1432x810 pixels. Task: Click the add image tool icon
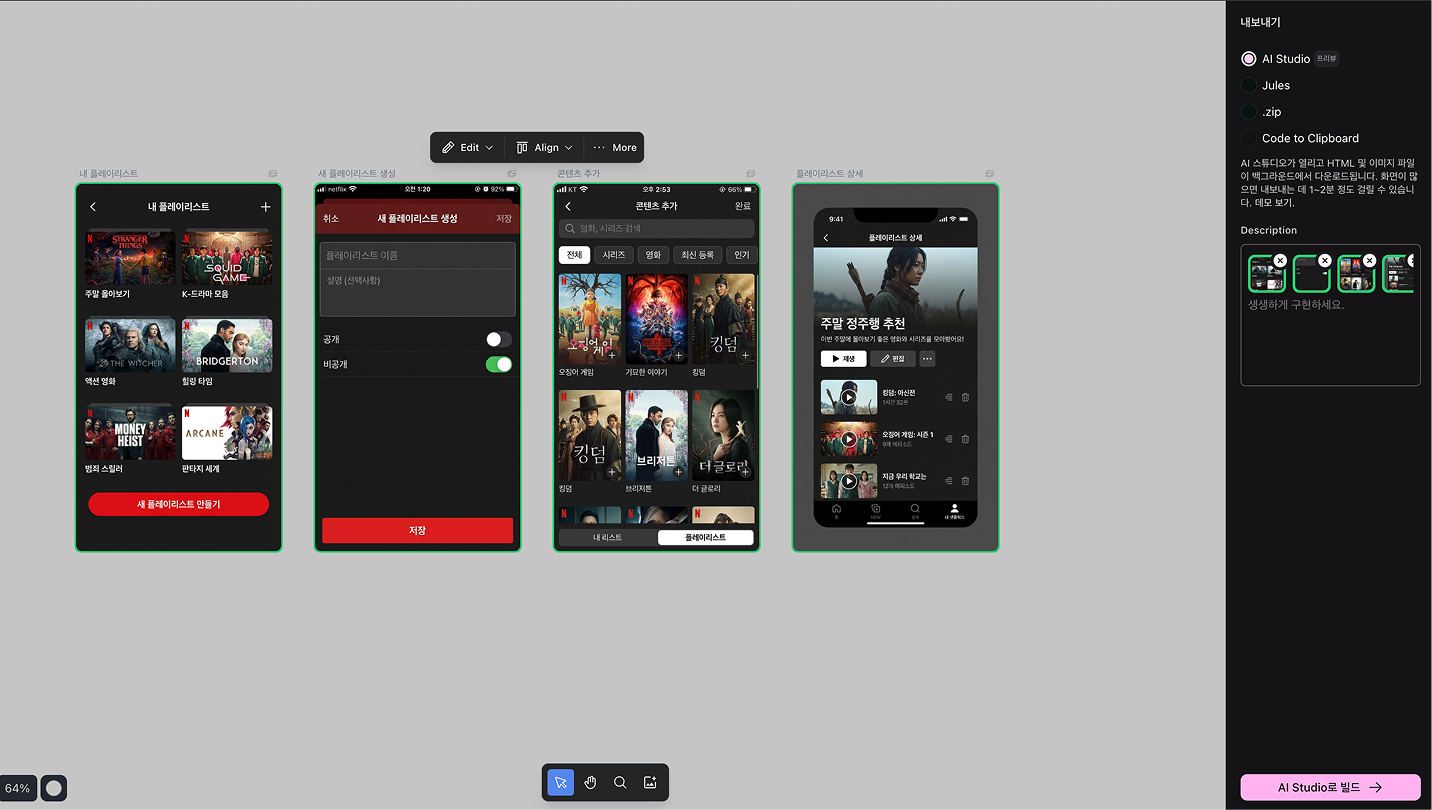[650, 783]
